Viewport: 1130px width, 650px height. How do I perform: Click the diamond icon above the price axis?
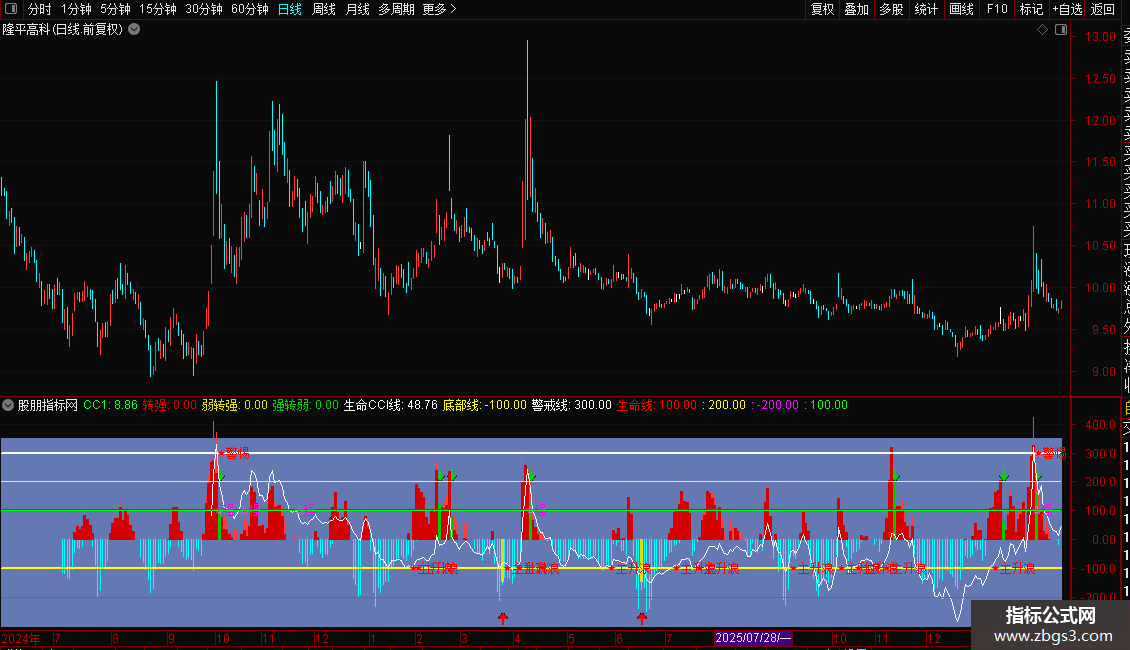click(x=1042, y=30)
